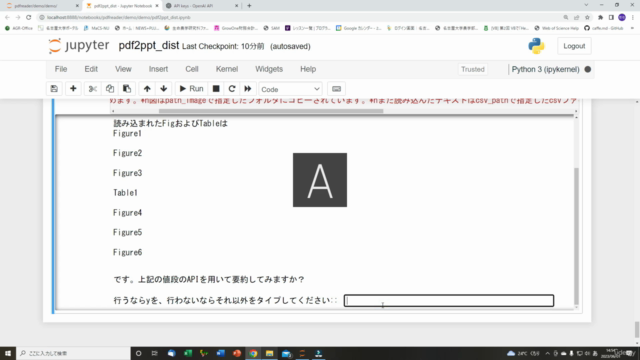This screenshot has height=360, width=640.
Task: Open the browser profile avatar
Action: 622,18
